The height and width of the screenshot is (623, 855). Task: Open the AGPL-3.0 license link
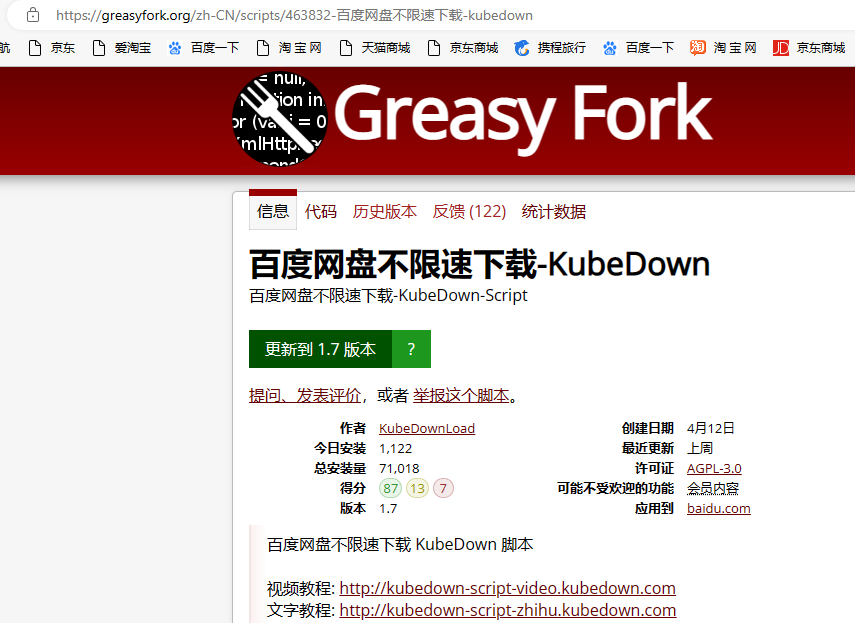point(714,468)
